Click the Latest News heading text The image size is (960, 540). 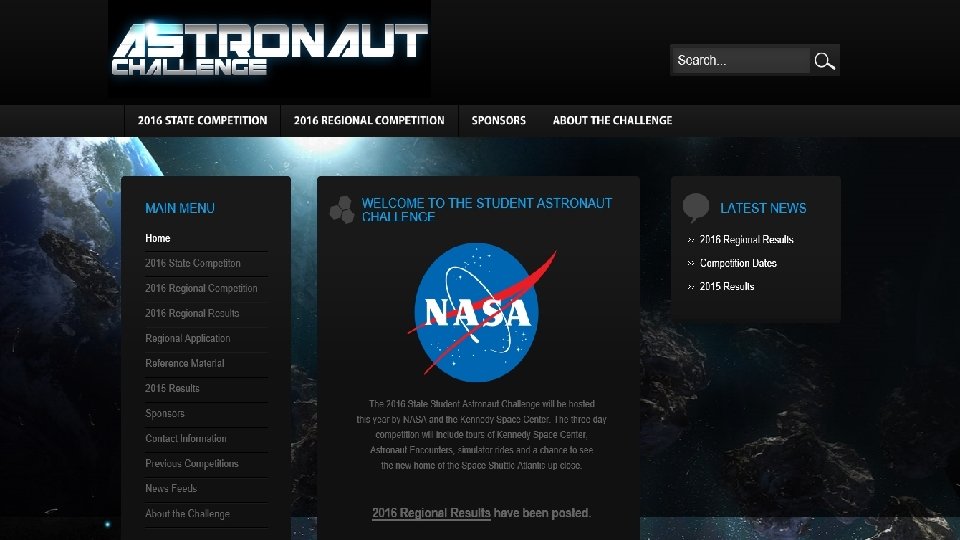[x=763, y=208]
